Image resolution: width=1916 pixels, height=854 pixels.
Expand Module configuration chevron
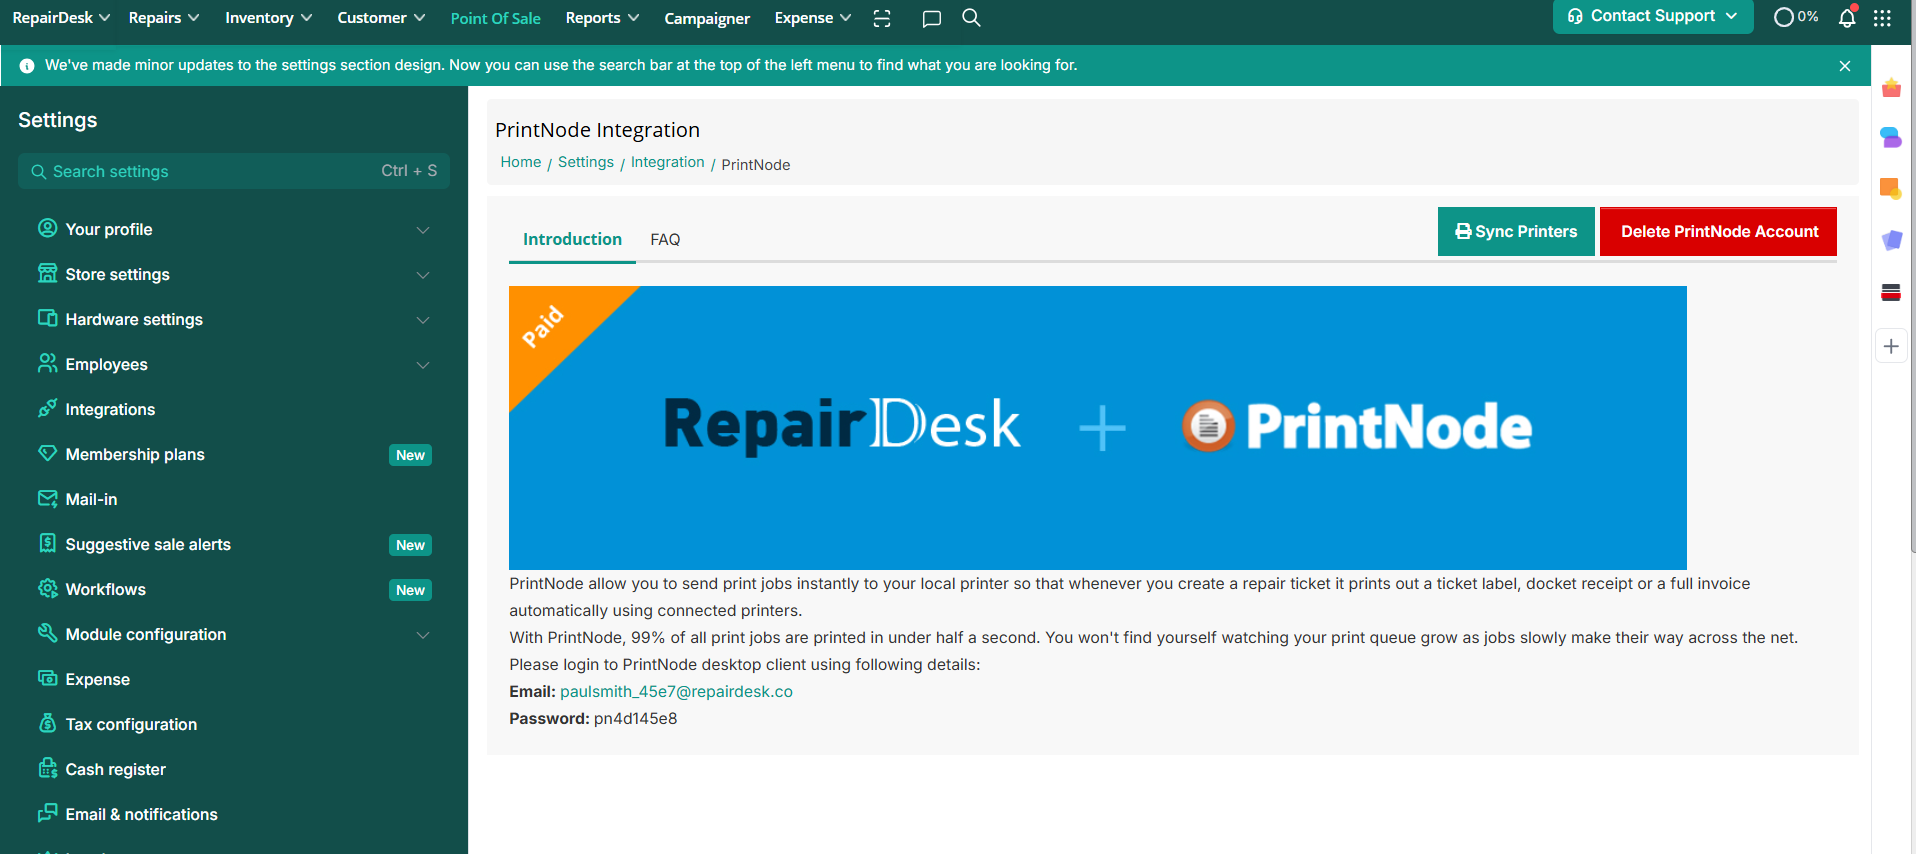(x=423, y=635)
